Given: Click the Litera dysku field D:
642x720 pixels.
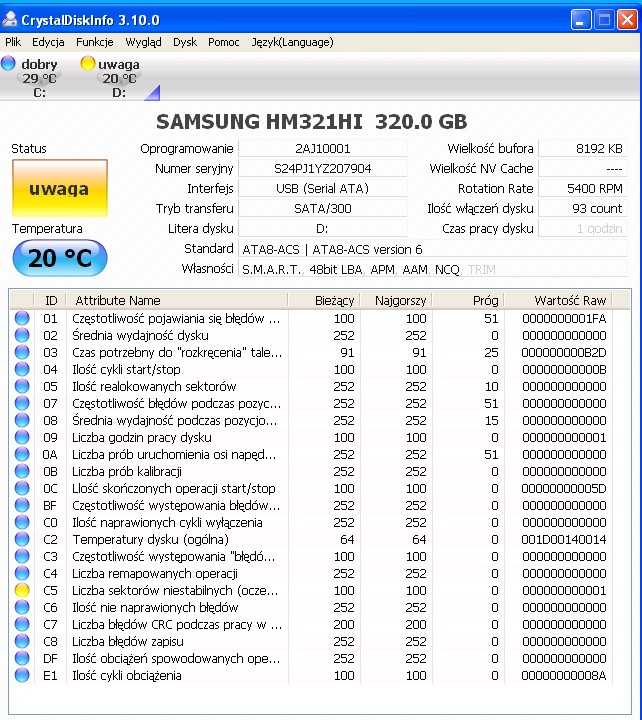Looking at the screenshot, I should (322, 228).
